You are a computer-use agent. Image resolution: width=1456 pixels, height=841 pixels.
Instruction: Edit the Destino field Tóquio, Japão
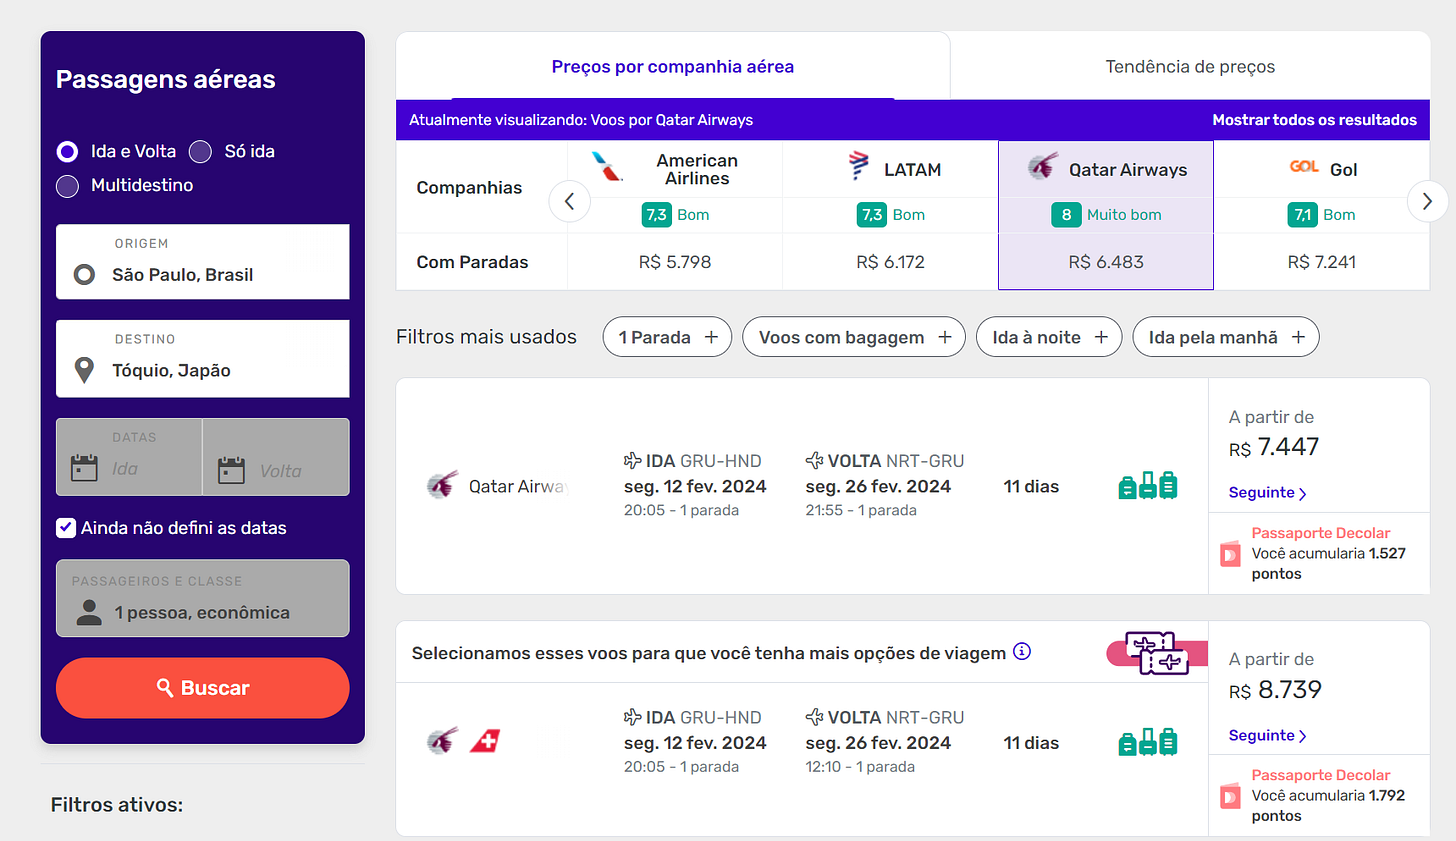[203, 358]
